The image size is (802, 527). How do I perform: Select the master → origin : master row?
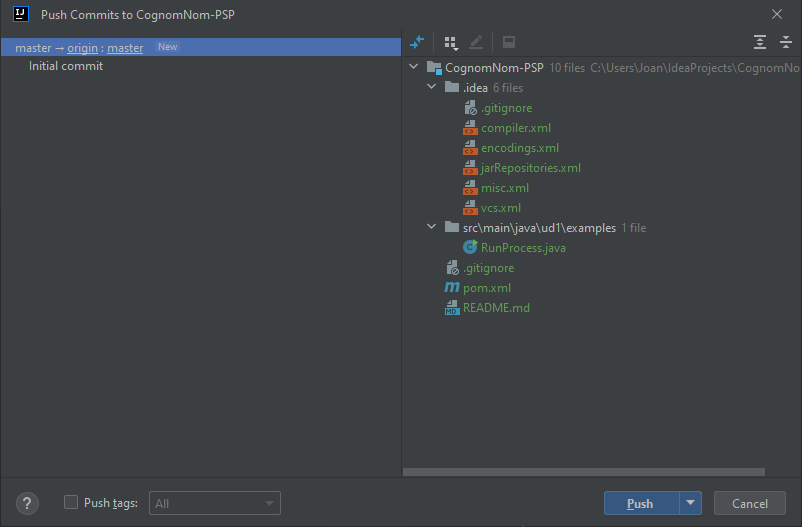[200, 47]
